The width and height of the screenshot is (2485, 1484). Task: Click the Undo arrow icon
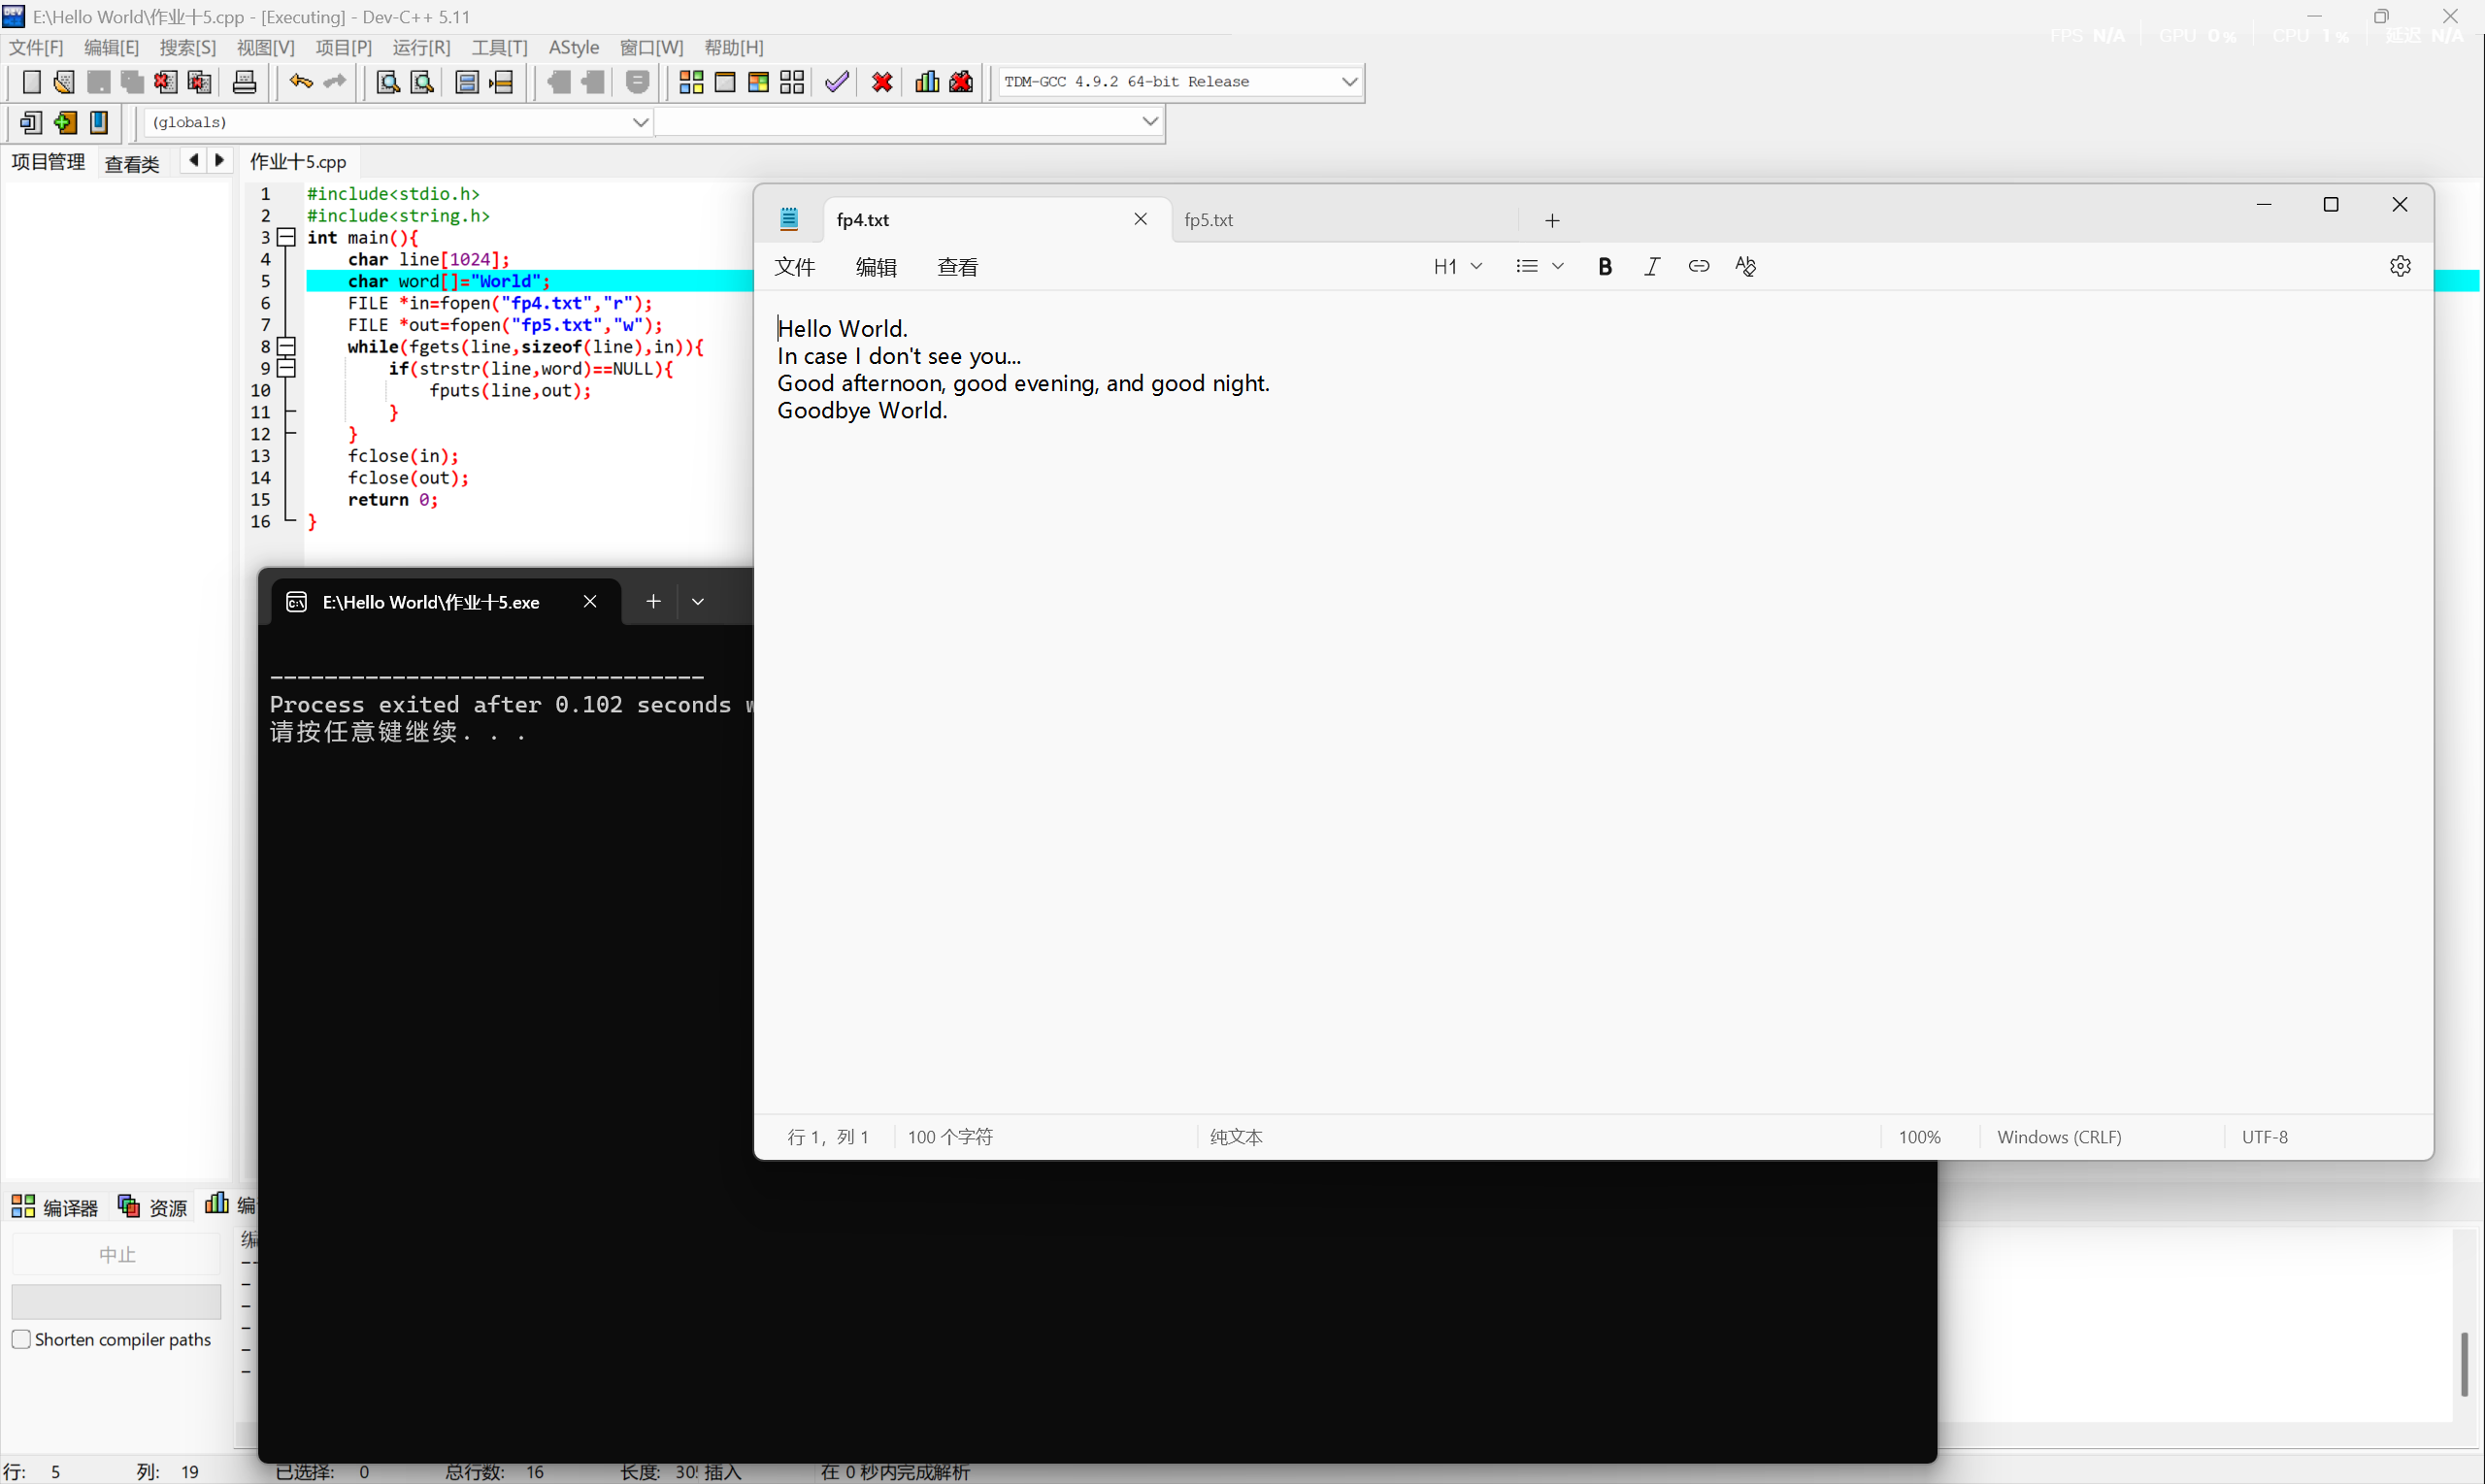300,82
